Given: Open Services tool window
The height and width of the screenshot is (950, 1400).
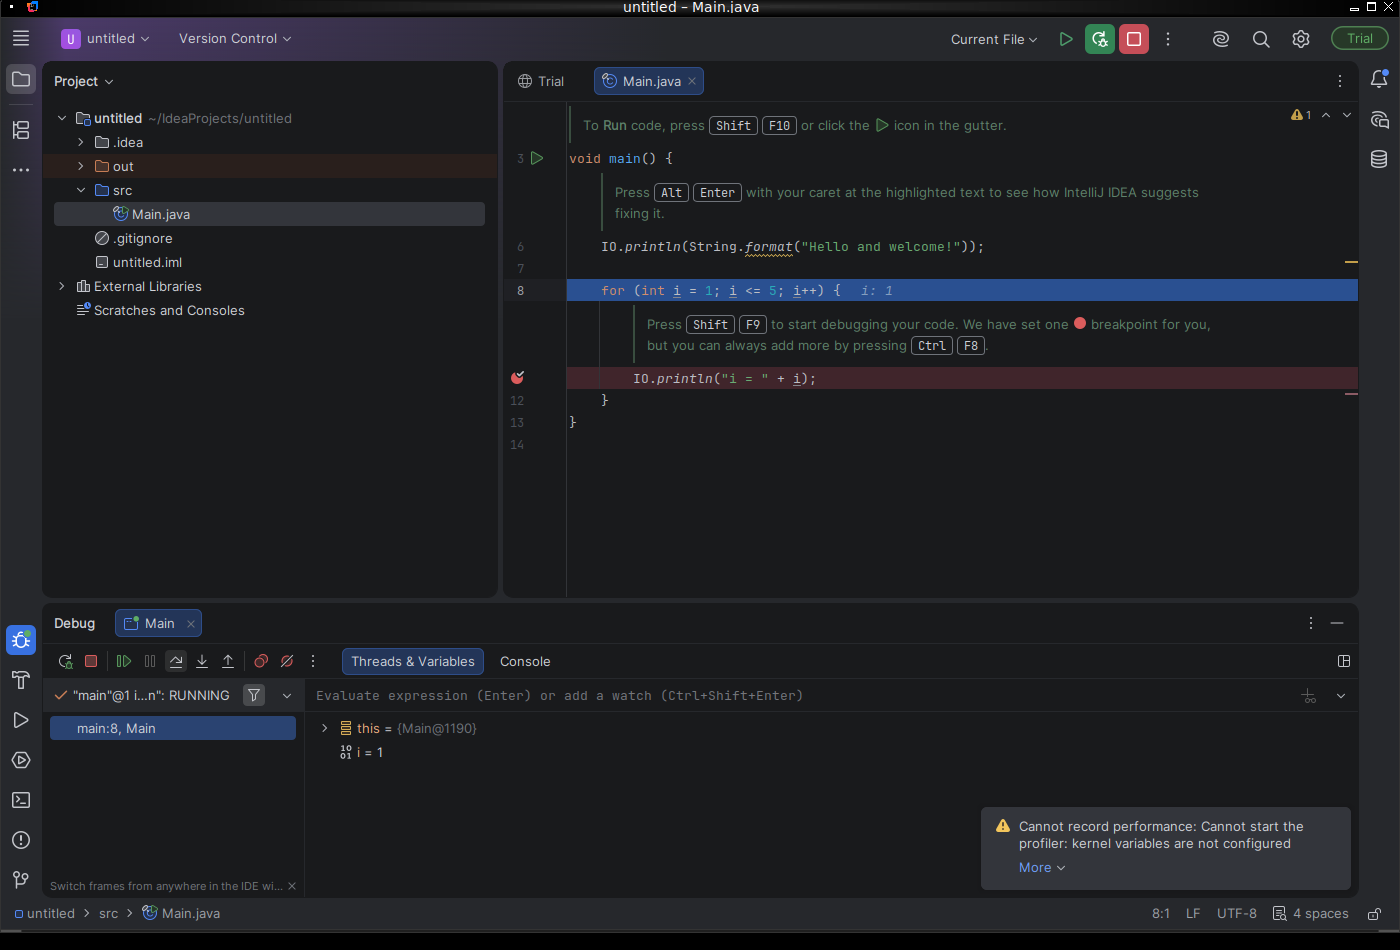Looking at the screenshot, I should pyautogui.click(x=21, y=760).
